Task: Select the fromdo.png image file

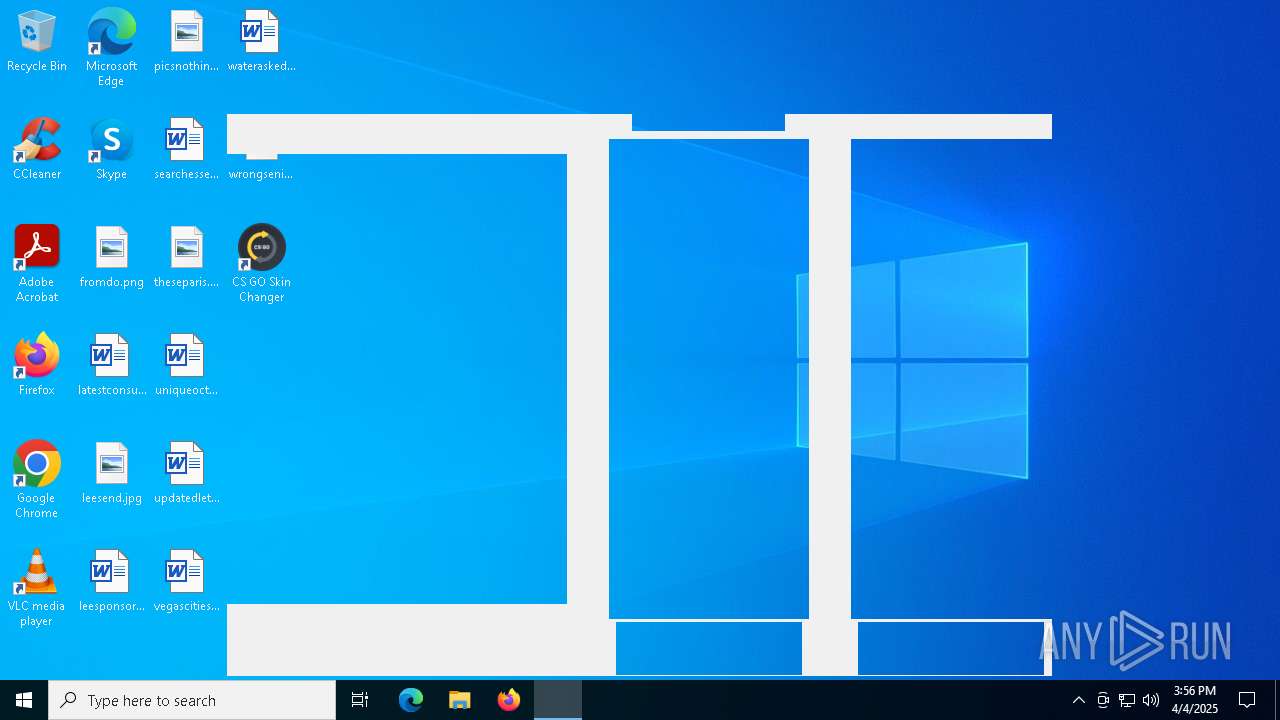Action: tap(111, 258)
